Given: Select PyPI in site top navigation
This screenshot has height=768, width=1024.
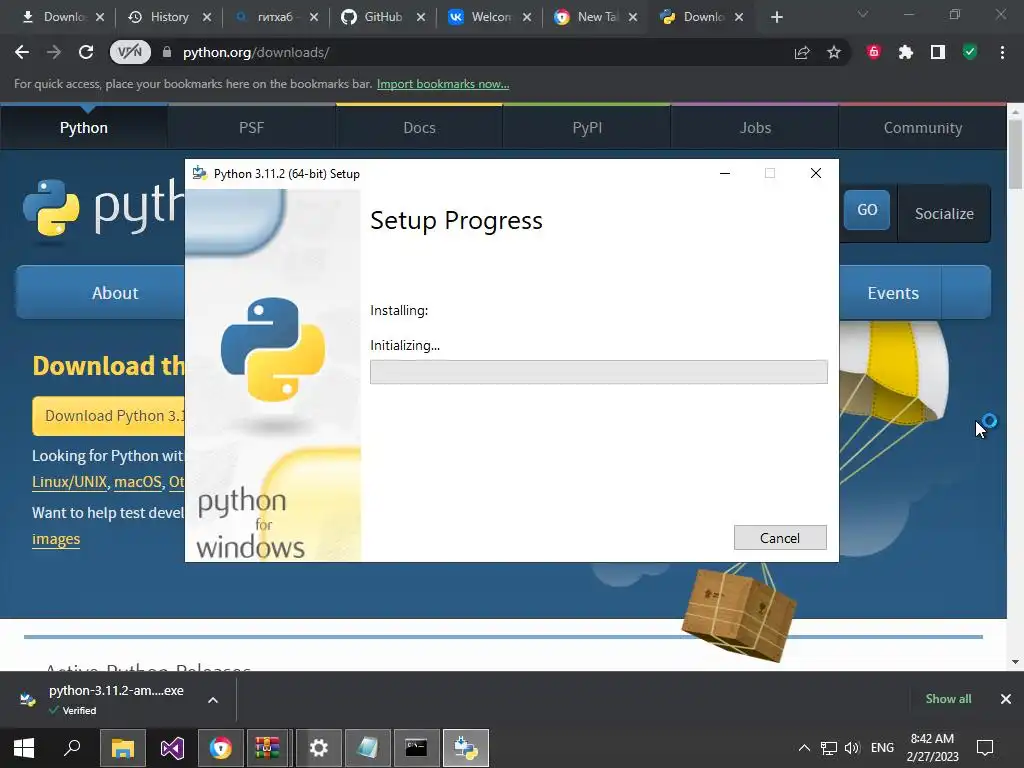Looking at the screenshot, I should (587, 127).
